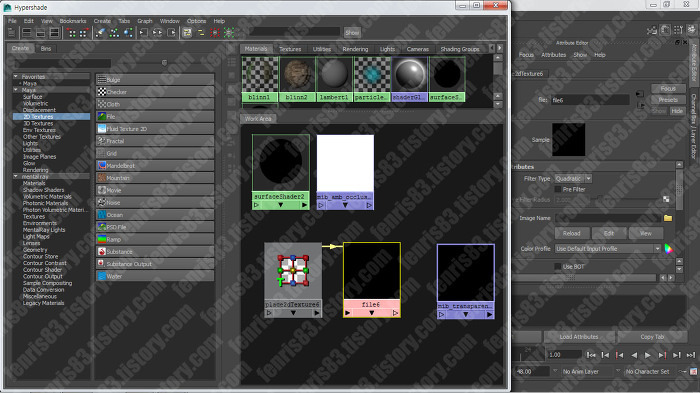Switch to the Textures tab
This screenshot has width=700, height=393.
point(290,49)
